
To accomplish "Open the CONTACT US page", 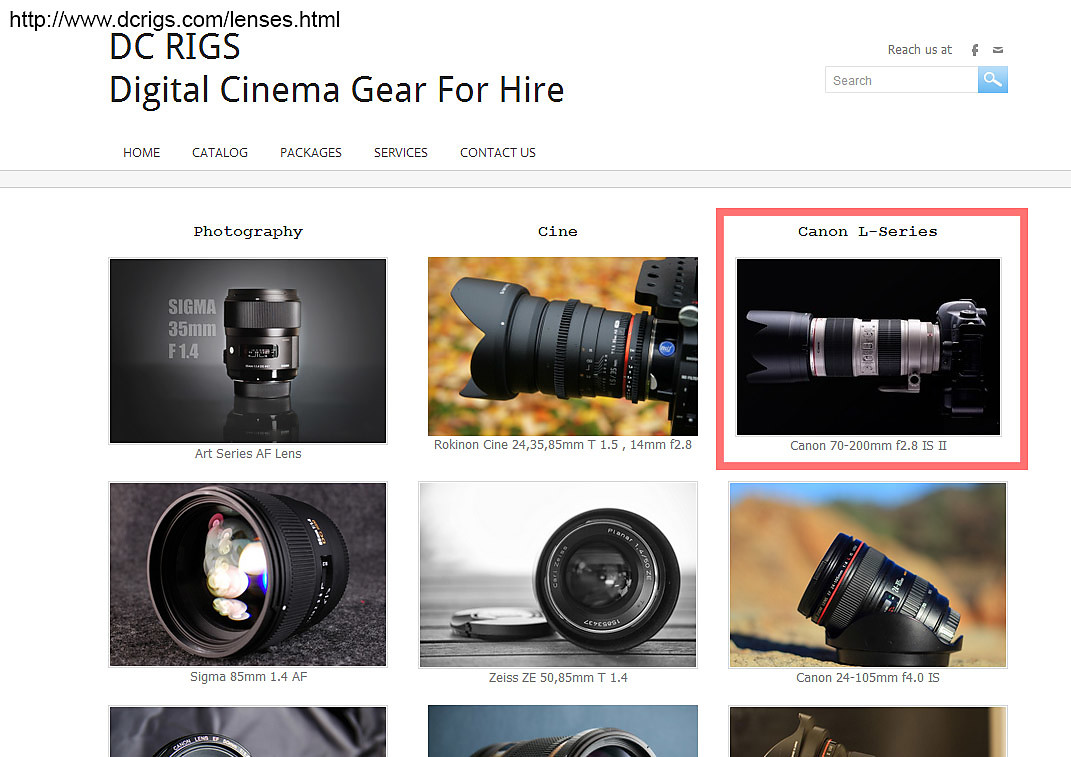I will tap(498, 153).
